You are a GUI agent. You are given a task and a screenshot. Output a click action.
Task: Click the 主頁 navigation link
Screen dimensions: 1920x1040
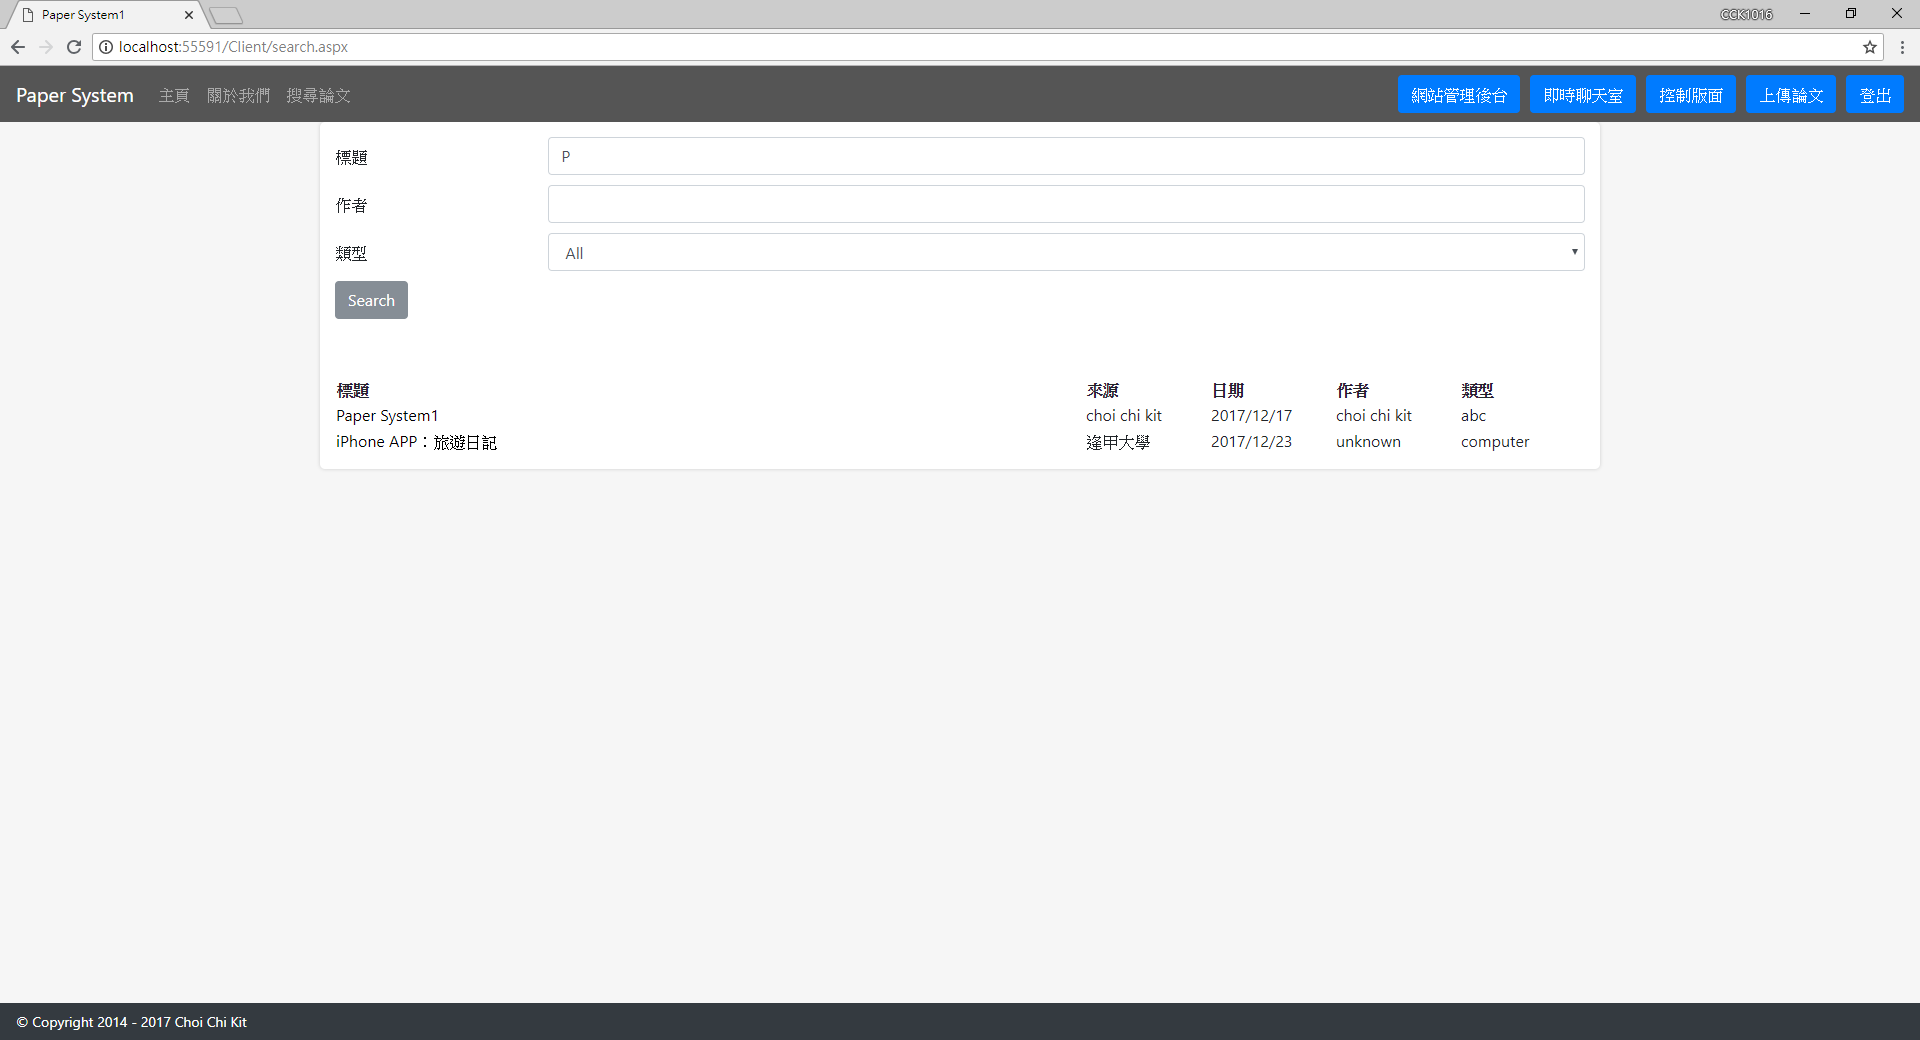(x=174, y=96)
